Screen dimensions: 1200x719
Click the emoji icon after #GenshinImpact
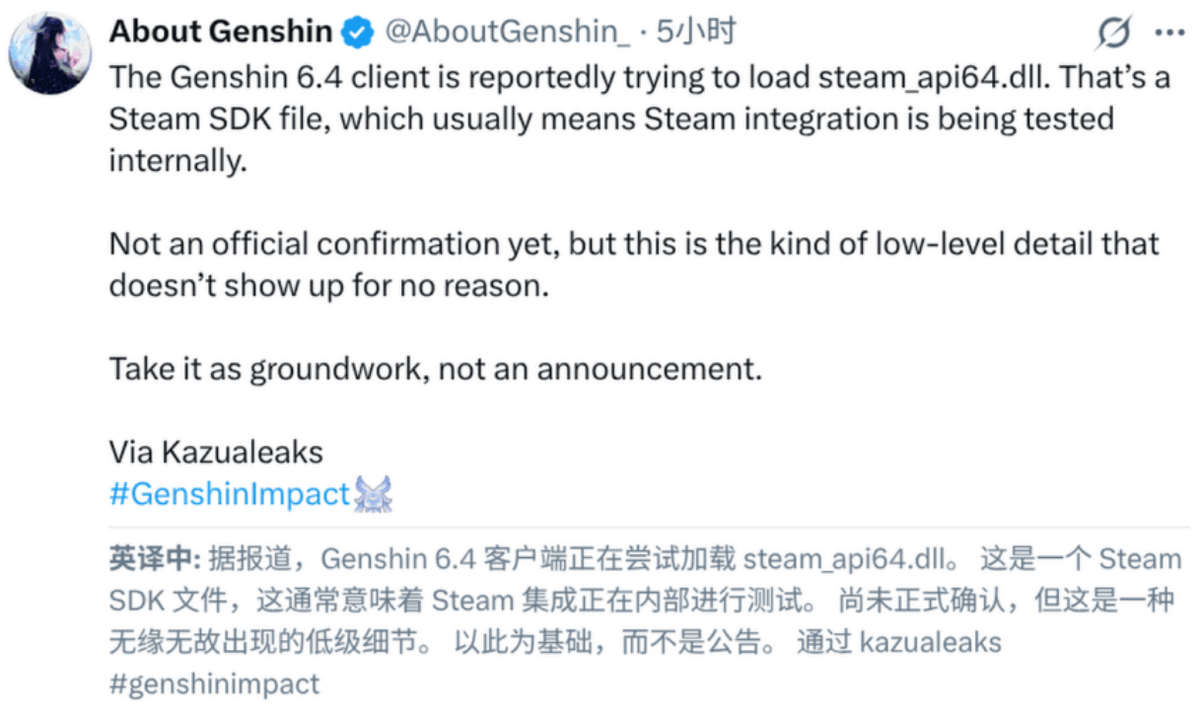373,494
